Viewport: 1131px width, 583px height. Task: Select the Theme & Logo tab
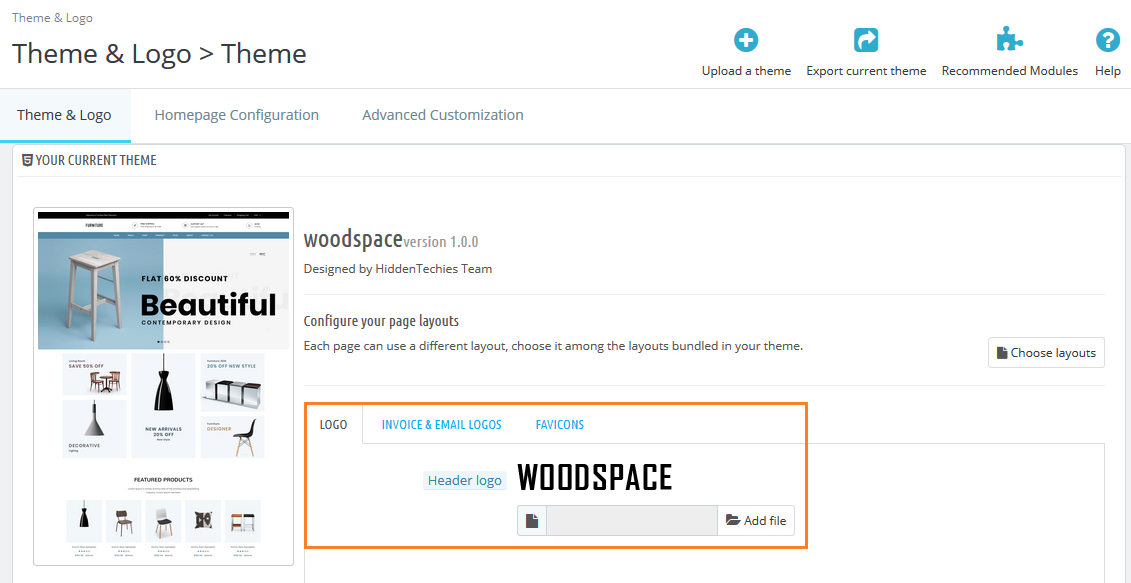[65, 115]
